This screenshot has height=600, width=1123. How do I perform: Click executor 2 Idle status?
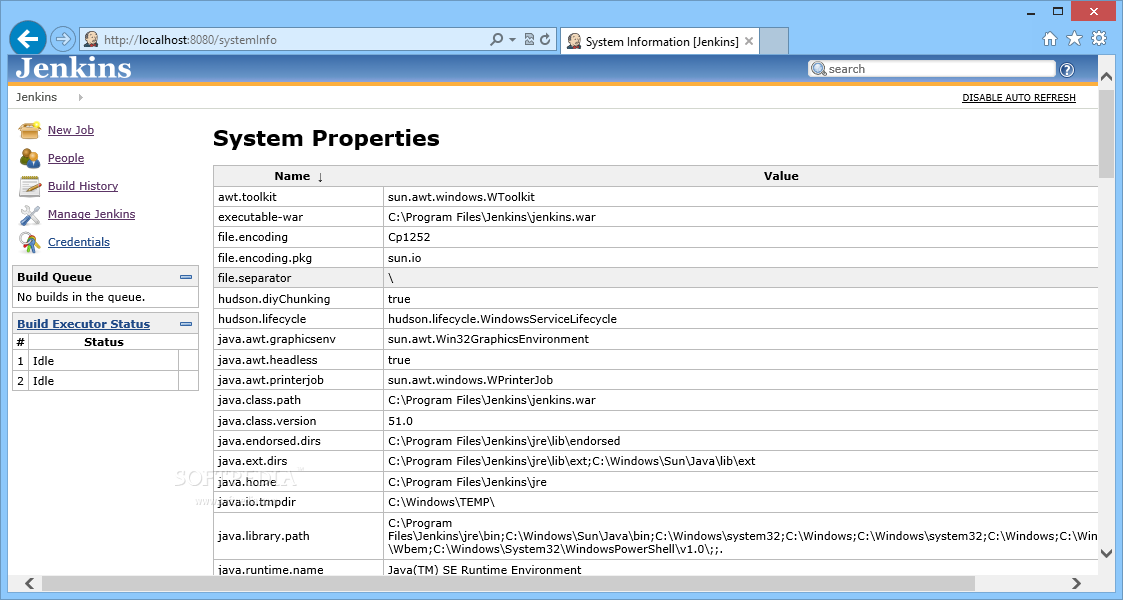coord(44,381)
